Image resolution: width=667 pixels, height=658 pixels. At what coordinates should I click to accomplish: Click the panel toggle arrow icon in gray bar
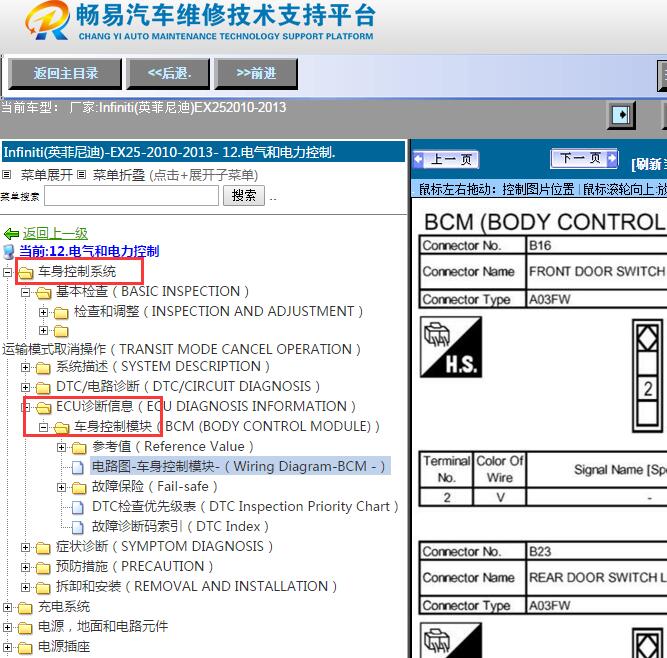pos(621,115)
